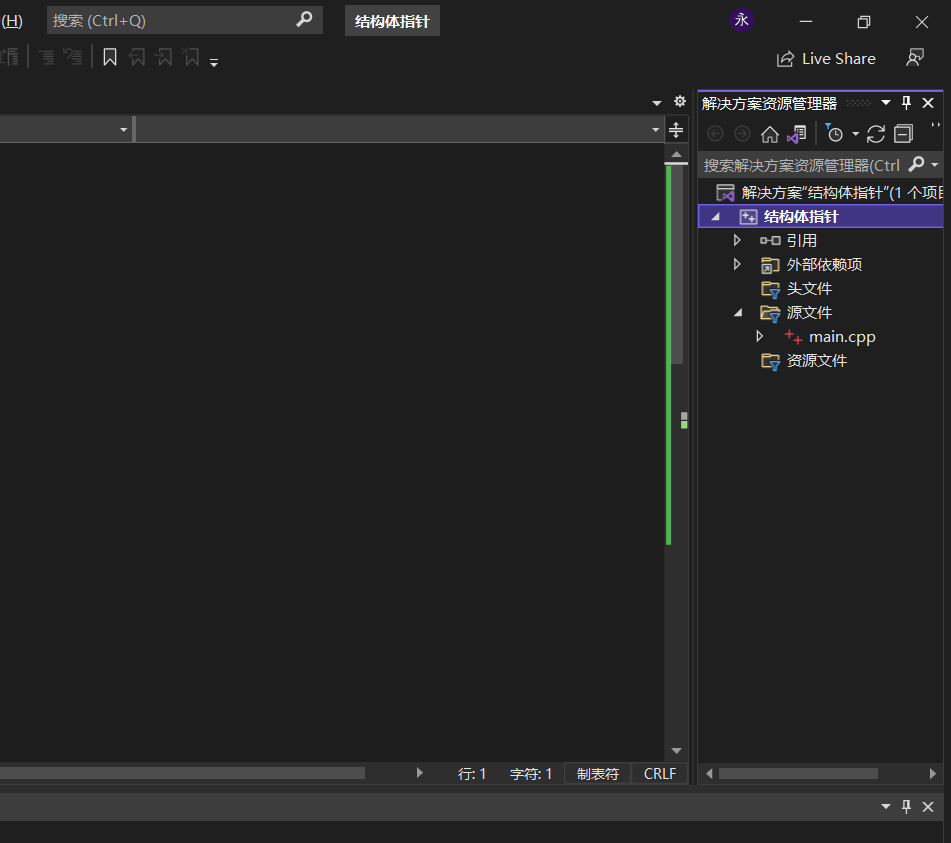
Task: Switch between solution and folder views
Action: [796, 134]
